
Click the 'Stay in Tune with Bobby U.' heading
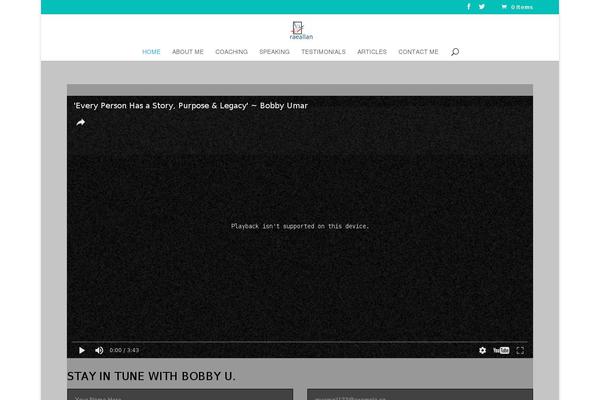pyautogui.click(x=151, y=376)
